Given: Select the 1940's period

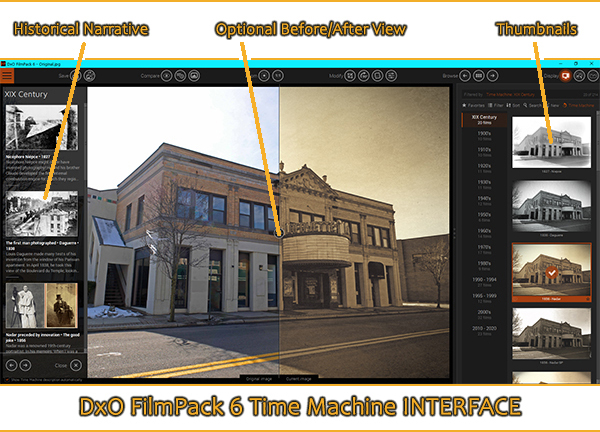Looking at the screenshot, I should pos(484,201).
